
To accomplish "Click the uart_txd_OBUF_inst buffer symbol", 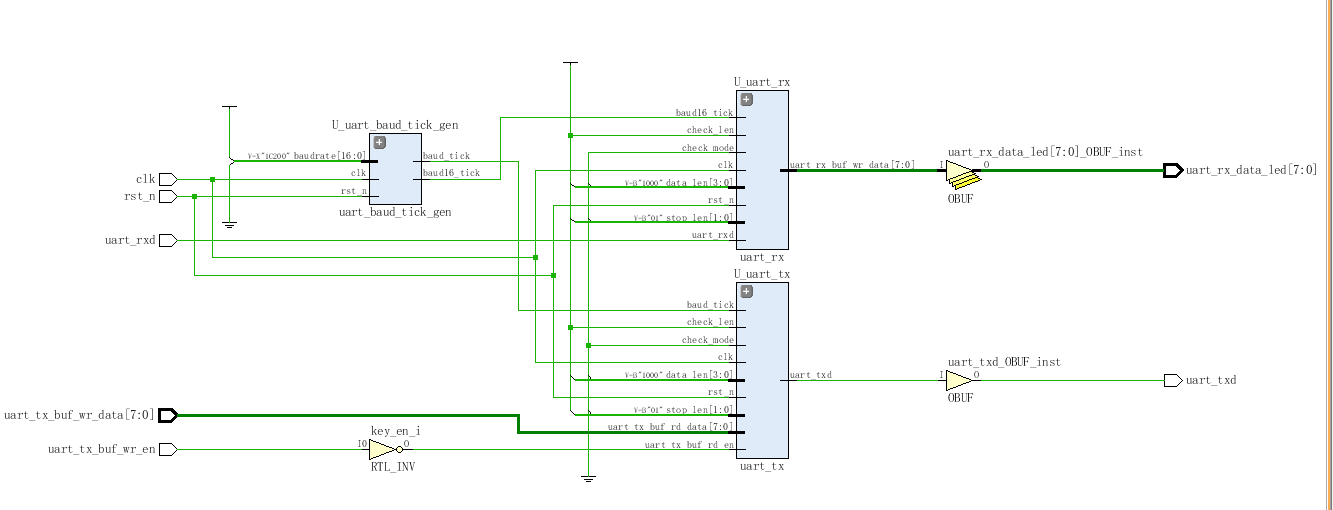I will click(959, 380).
